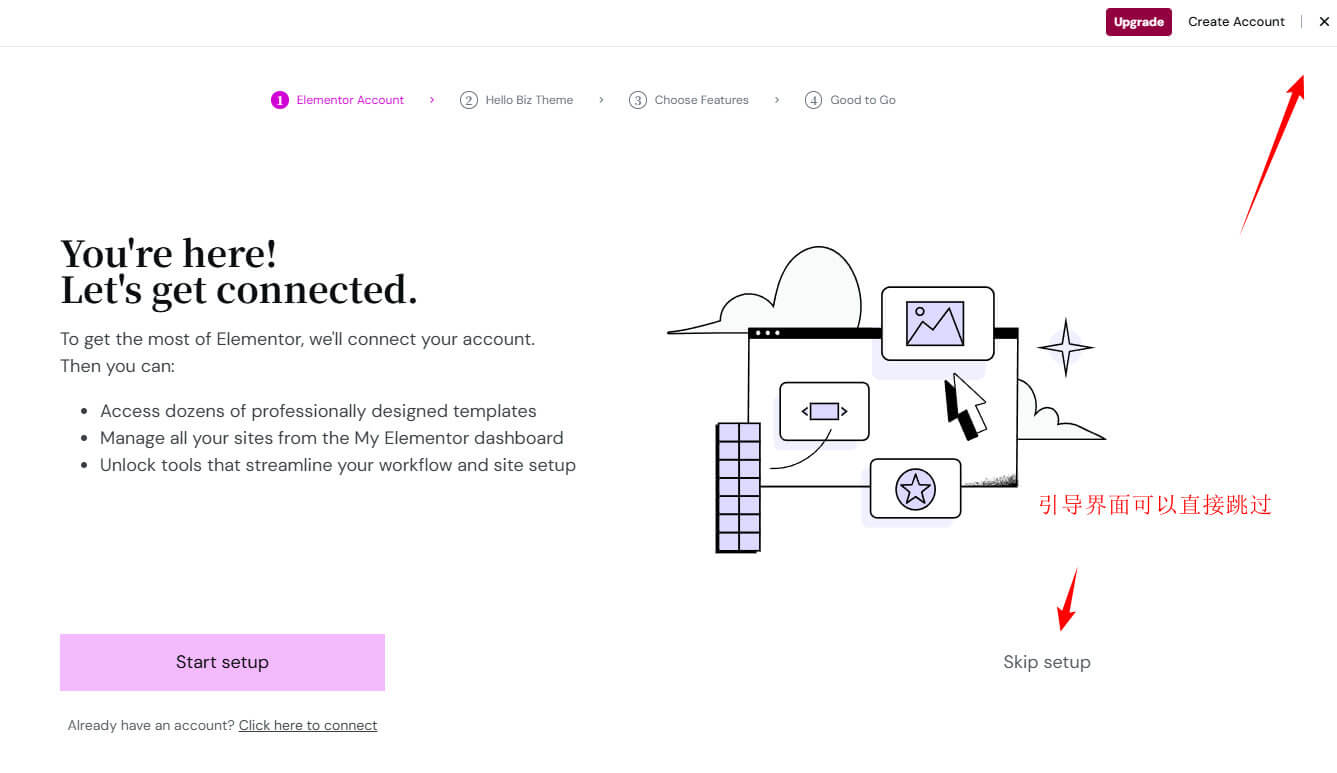
Task: Click the chevron after Elementor Account
Action: coord(432,100)
